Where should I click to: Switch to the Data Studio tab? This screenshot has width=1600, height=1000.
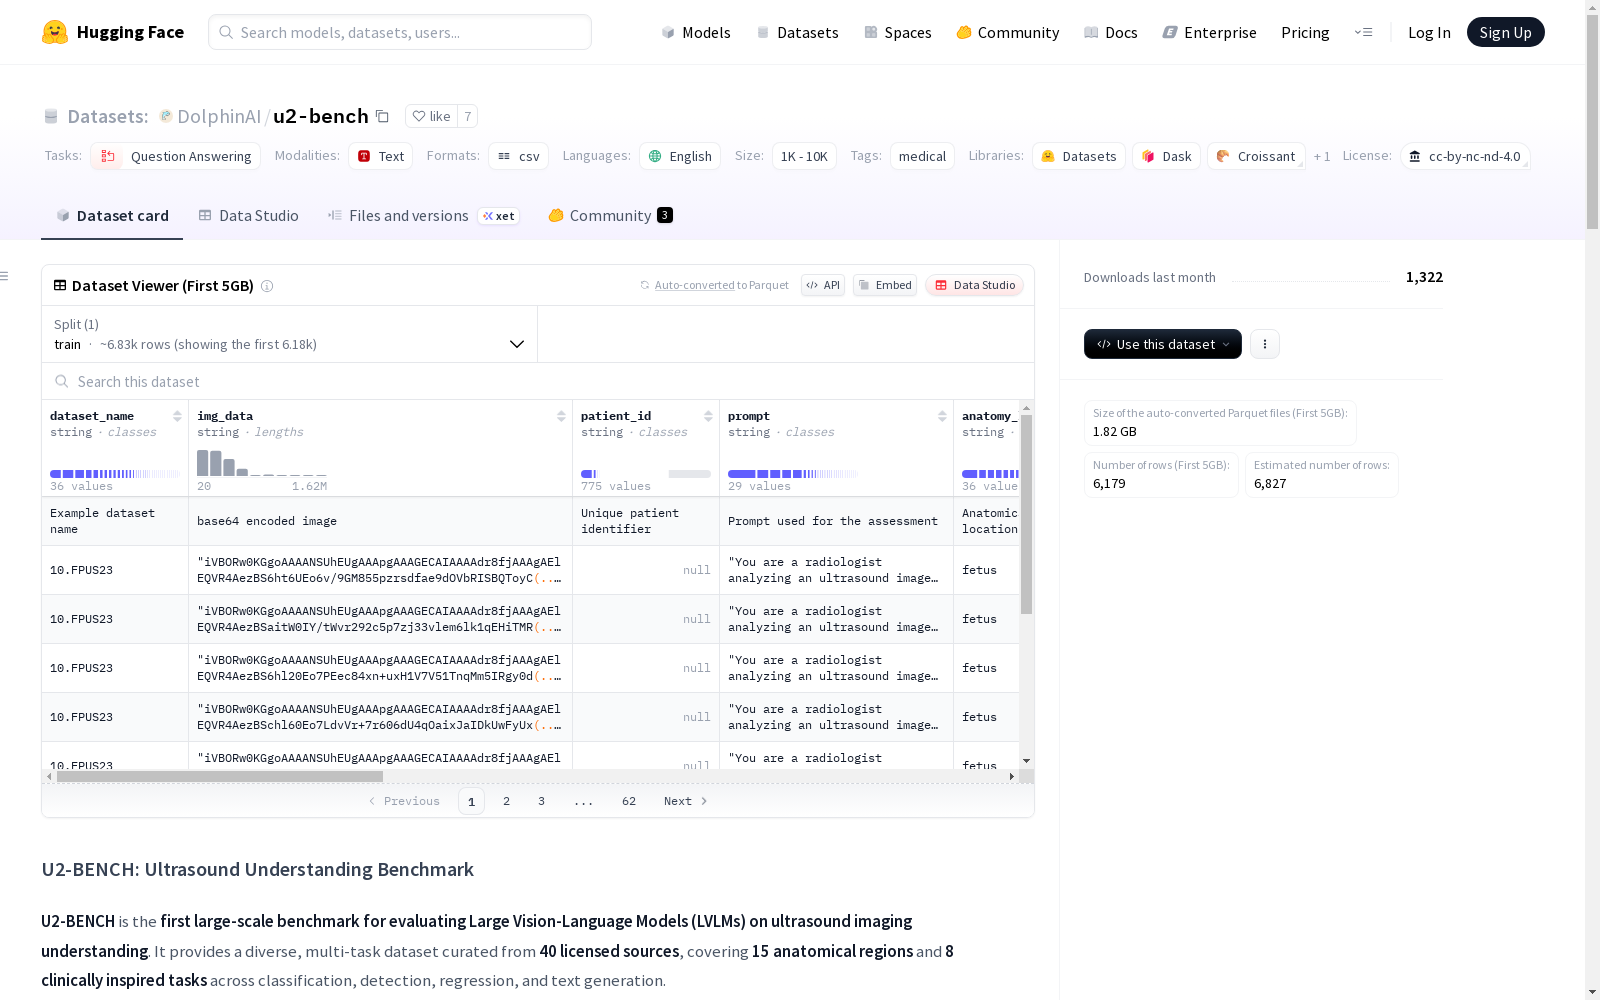coord(248,216)
